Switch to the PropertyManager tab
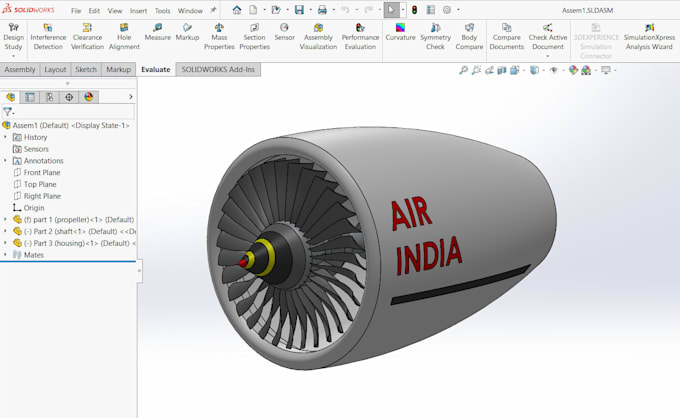Screen dimensions: 680x418 (30, 97)
